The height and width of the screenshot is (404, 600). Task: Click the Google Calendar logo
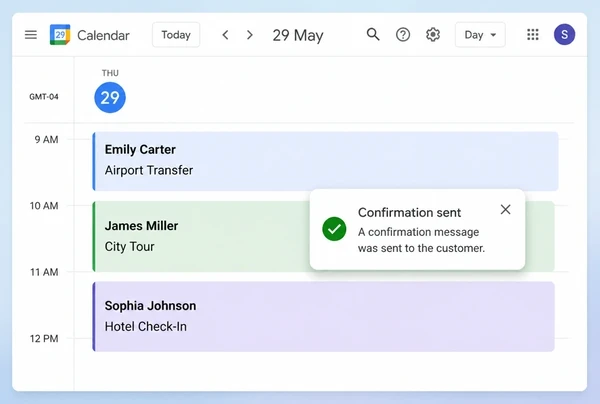pos(60,35)
